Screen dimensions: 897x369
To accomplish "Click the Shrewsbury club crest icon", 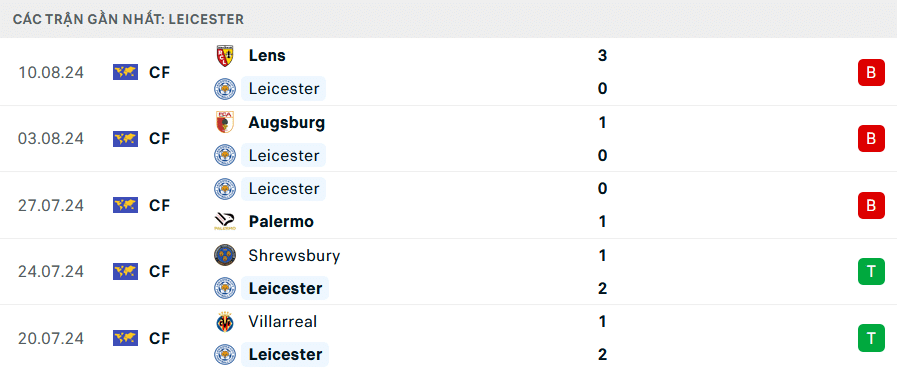I will tap(225, 255).
